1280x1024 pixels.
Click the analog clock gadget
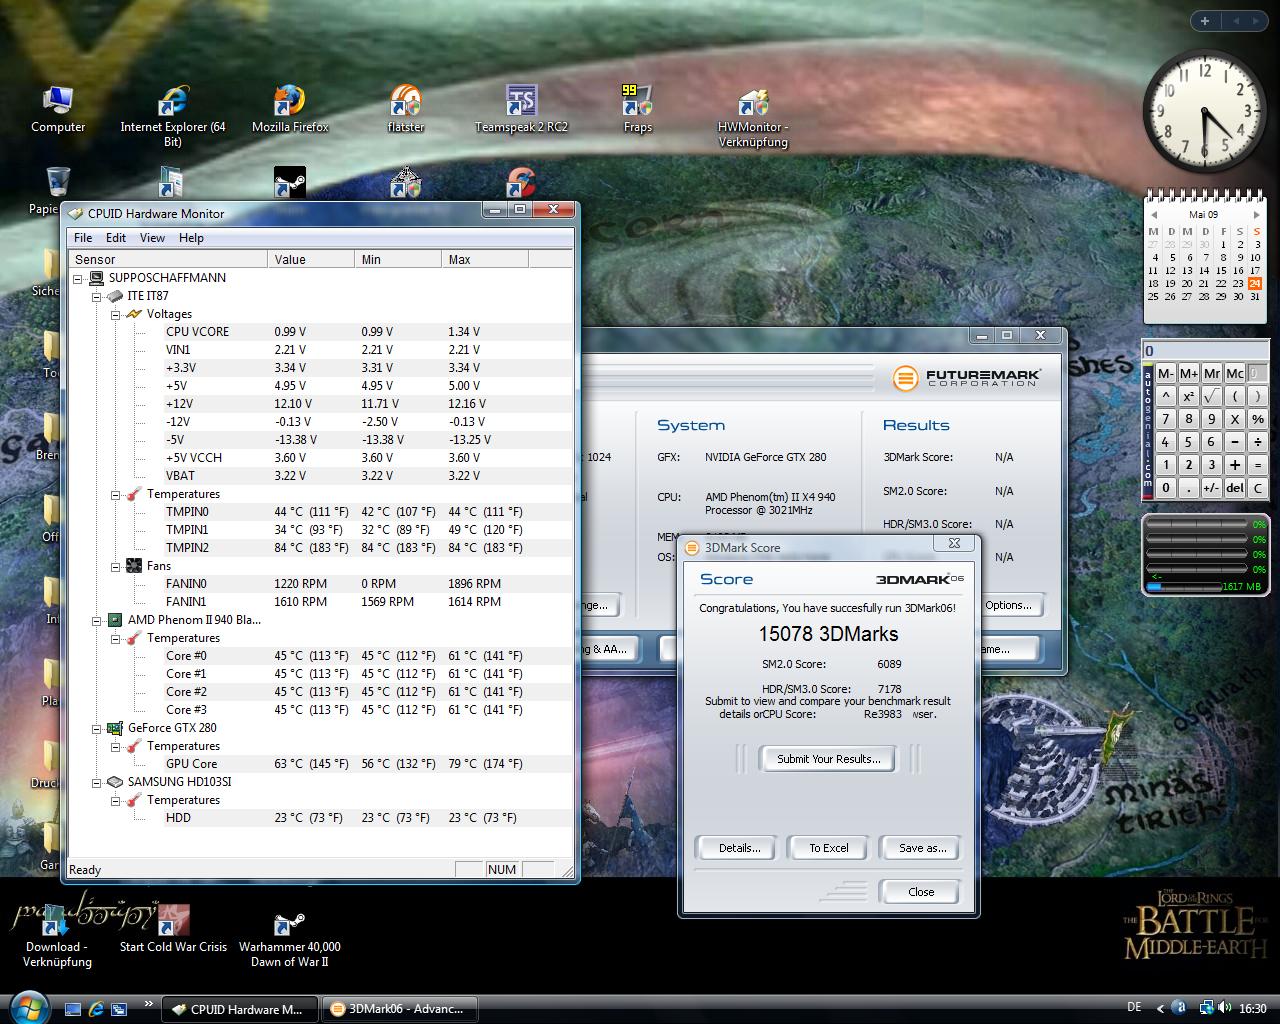pos(1204,111)
